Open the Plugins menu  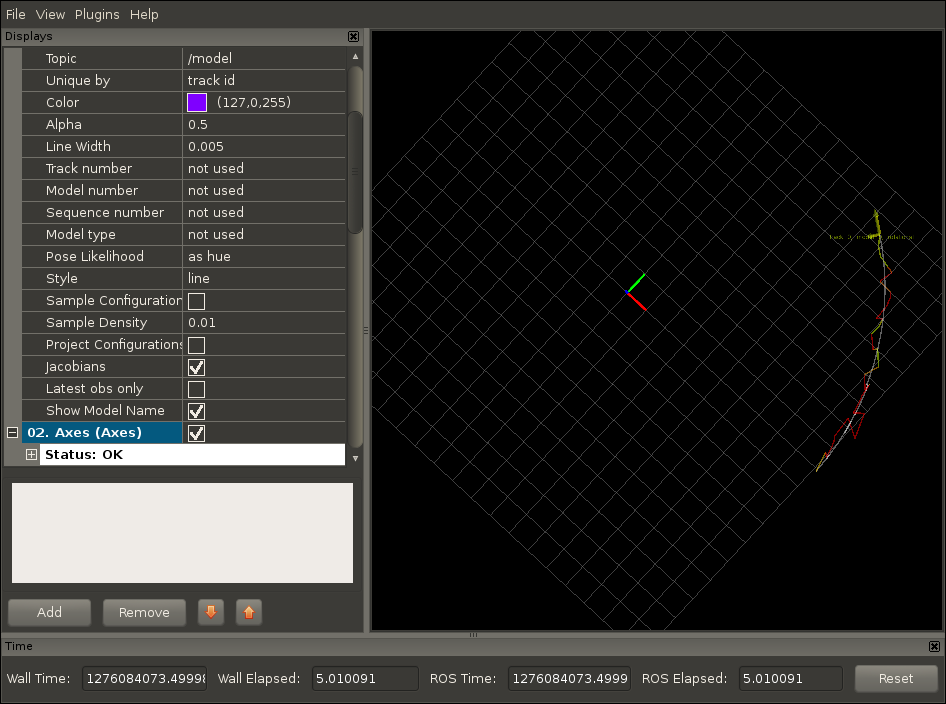point(97,14)
